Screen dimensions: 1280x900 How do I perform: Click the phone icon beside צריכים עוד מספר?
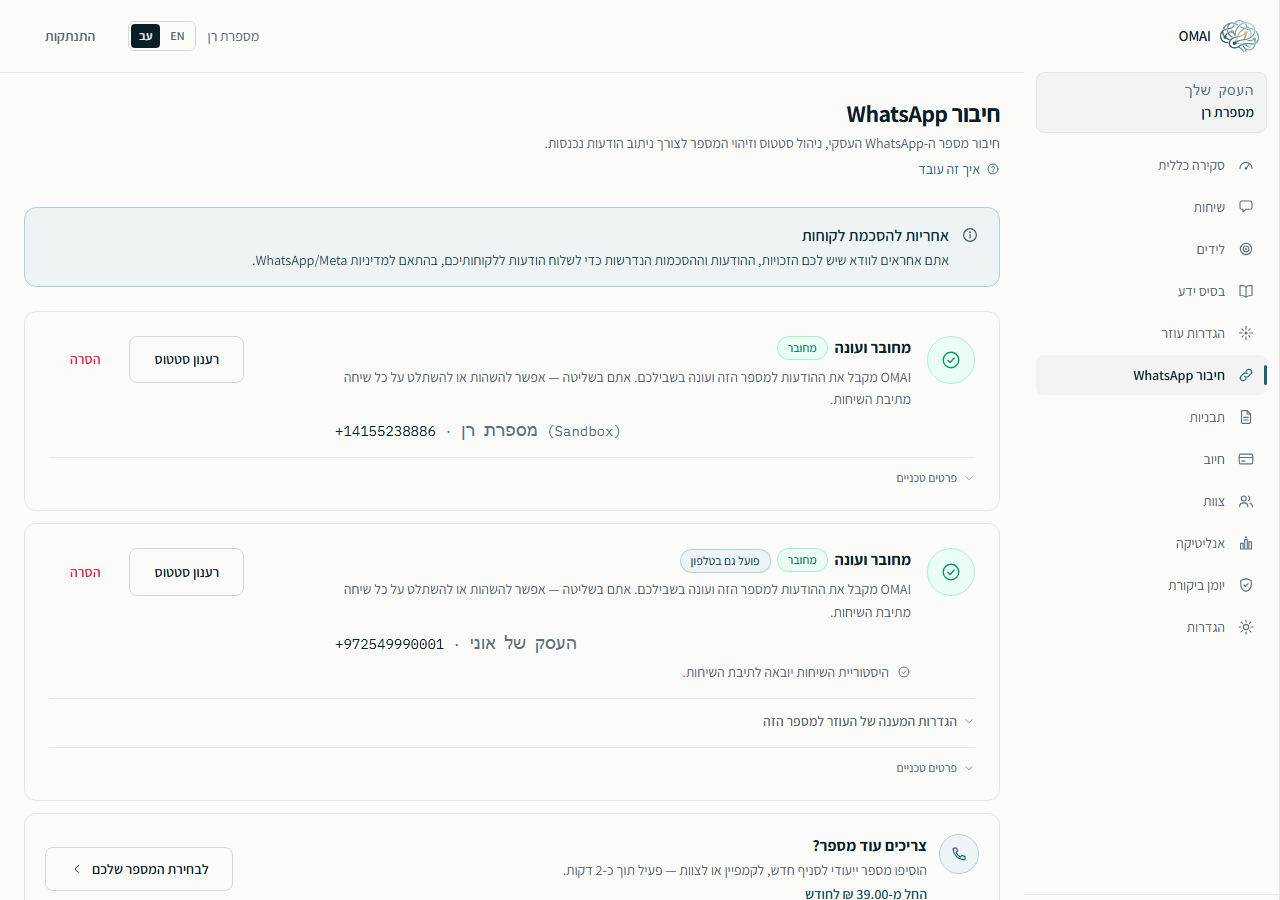click(959, 854)
